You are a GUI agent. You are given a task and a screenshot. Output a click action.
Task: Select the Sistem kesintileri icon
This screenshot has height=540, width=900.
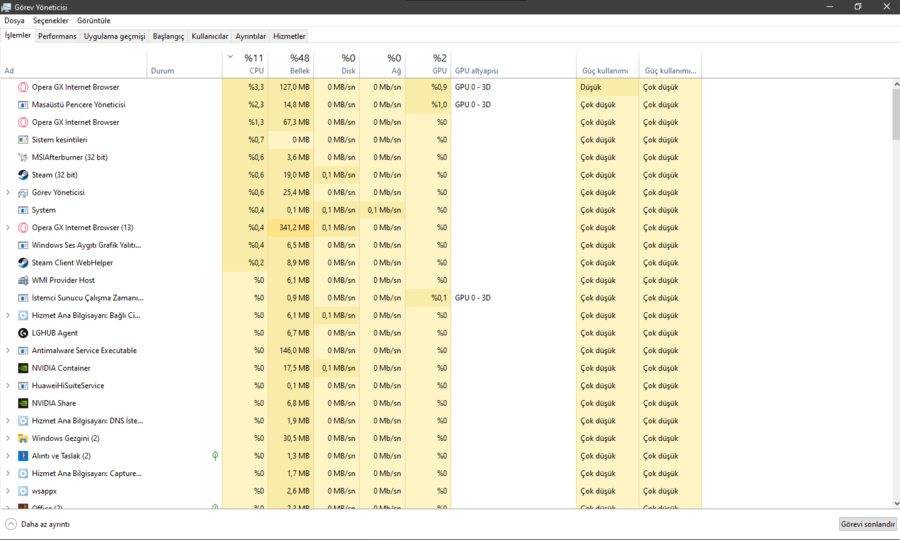[x=23, y=140]
